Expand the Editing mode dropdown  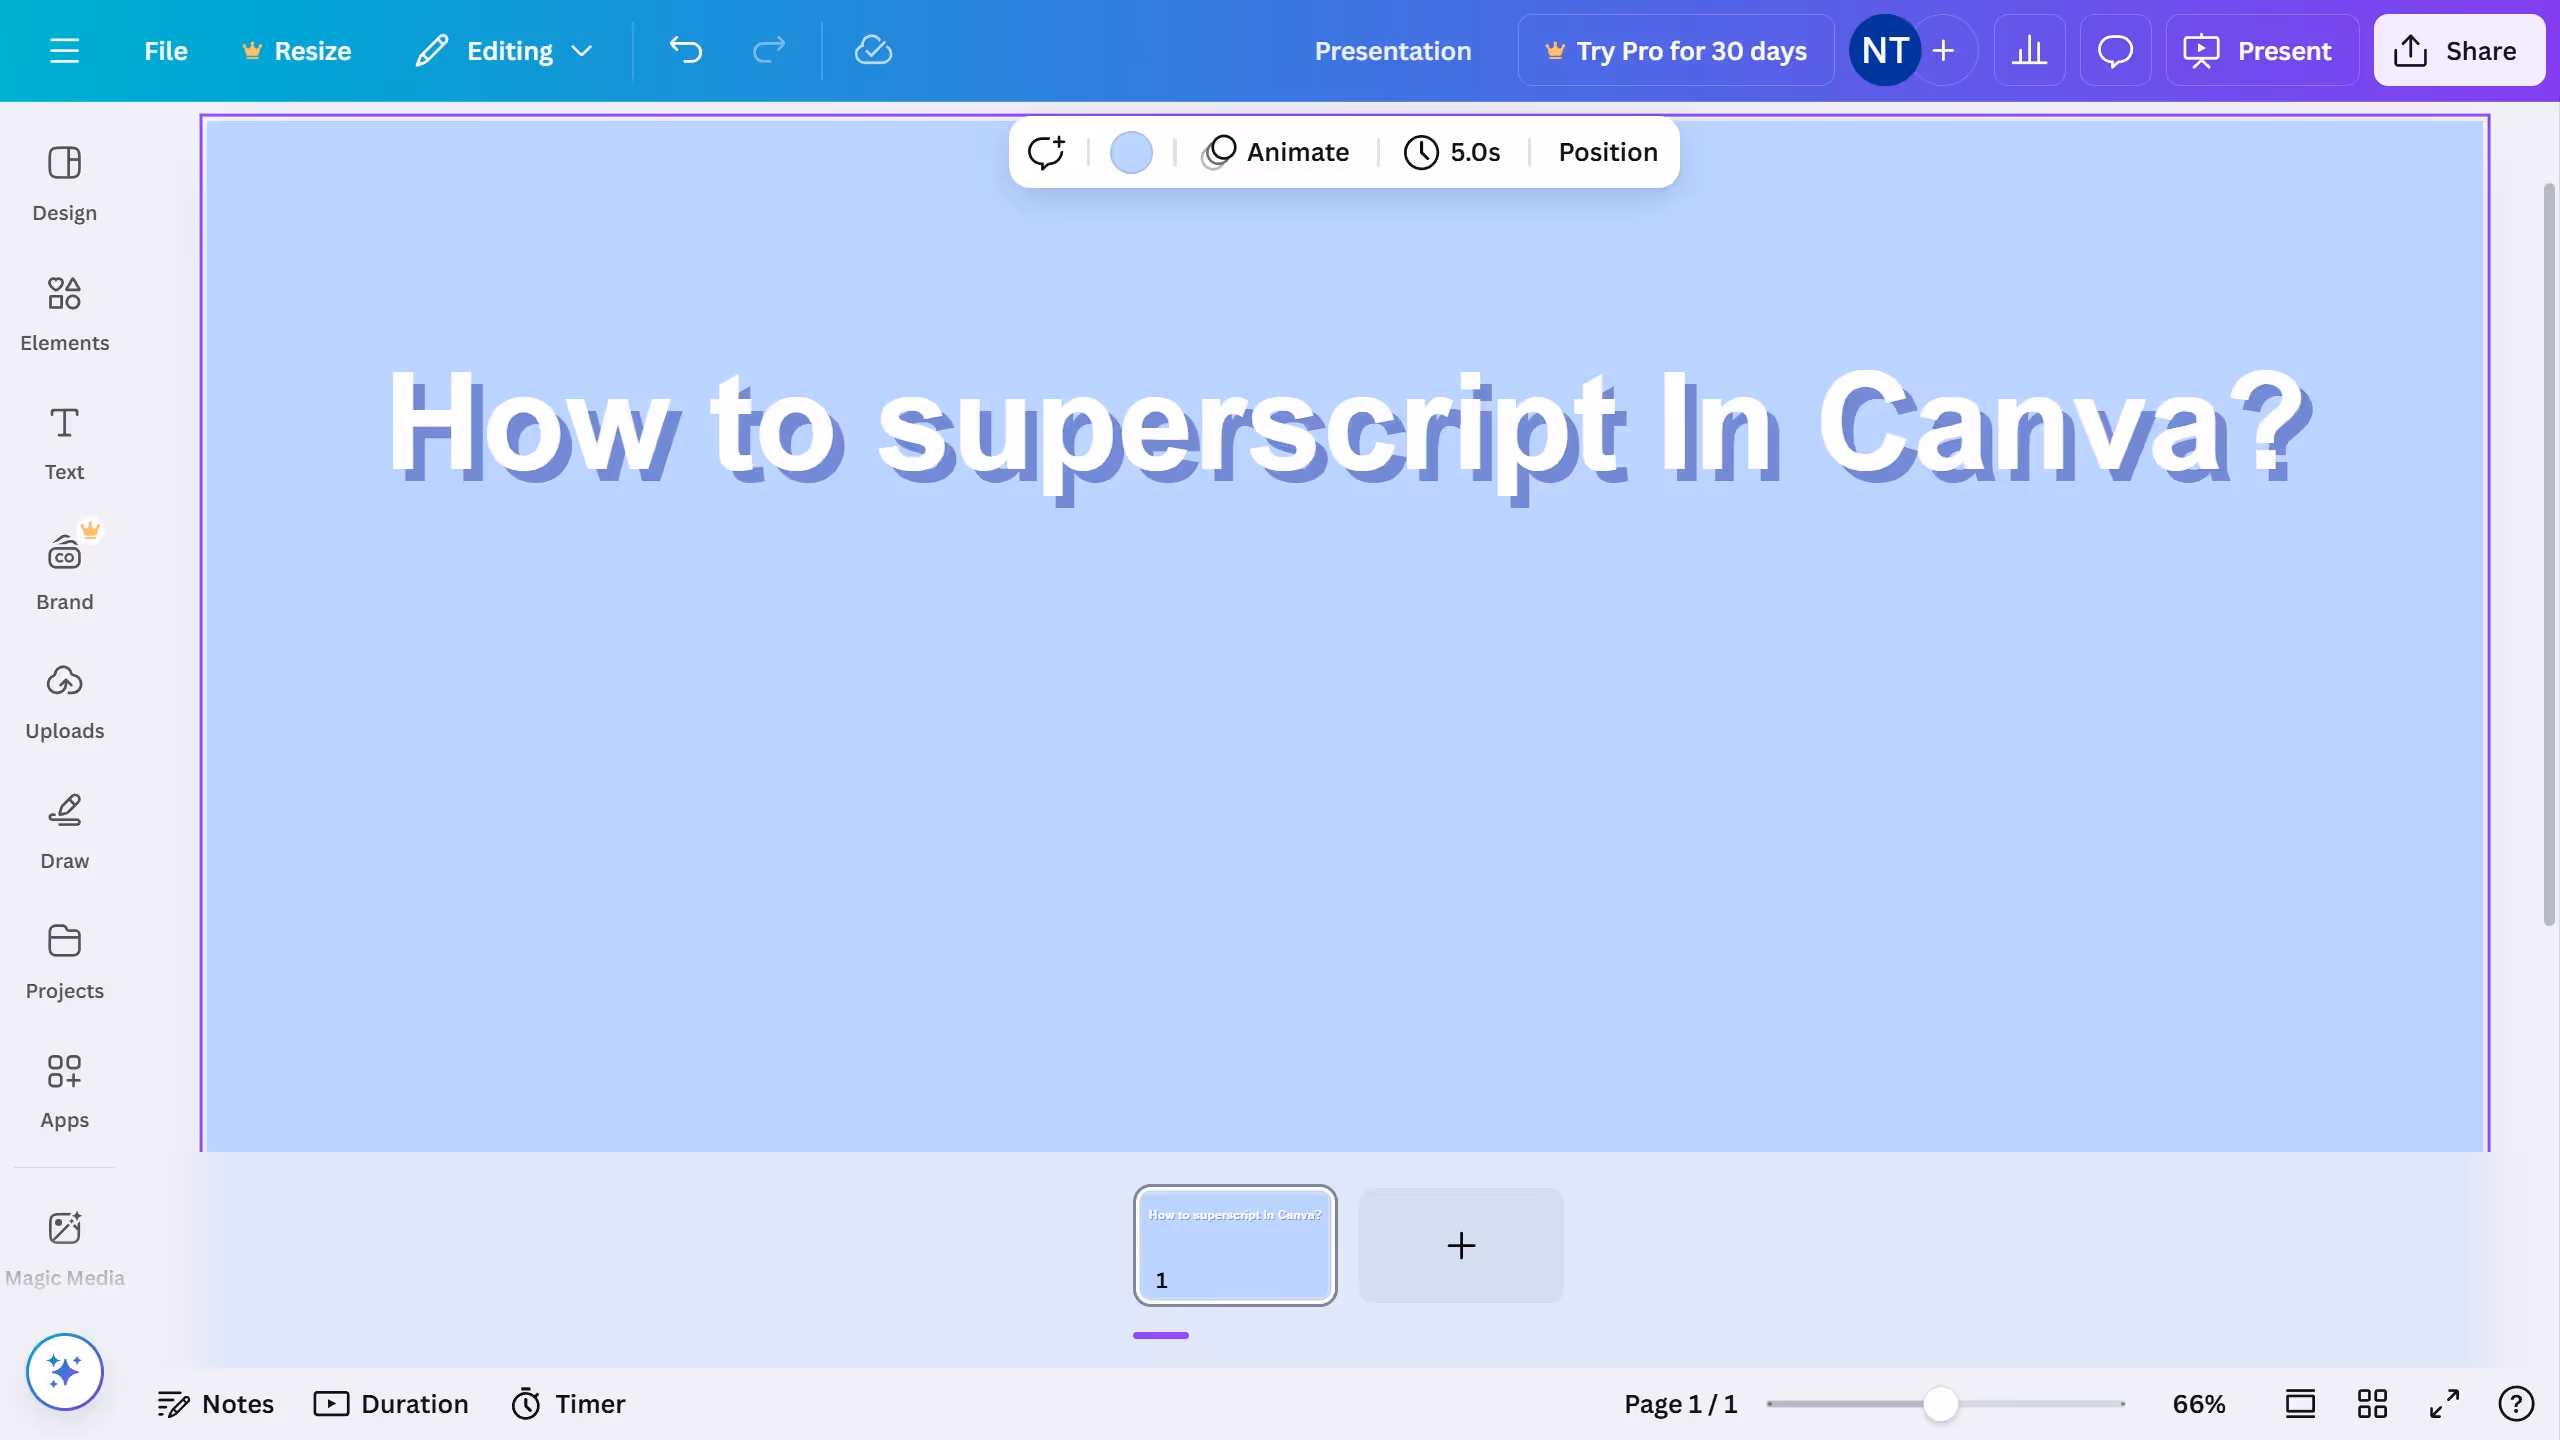(503, 50)
